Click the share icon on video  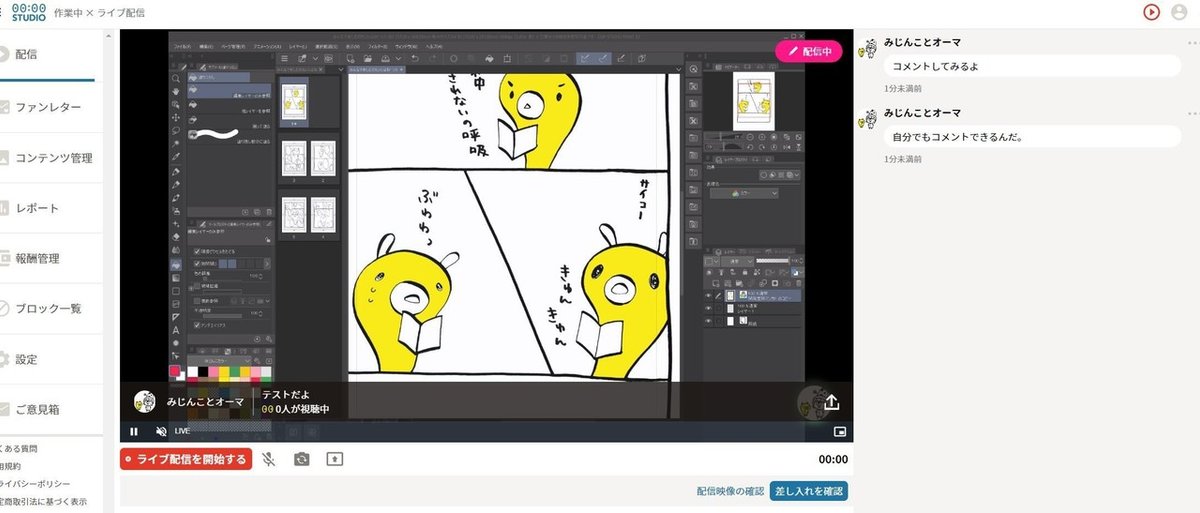click(832, 403)
